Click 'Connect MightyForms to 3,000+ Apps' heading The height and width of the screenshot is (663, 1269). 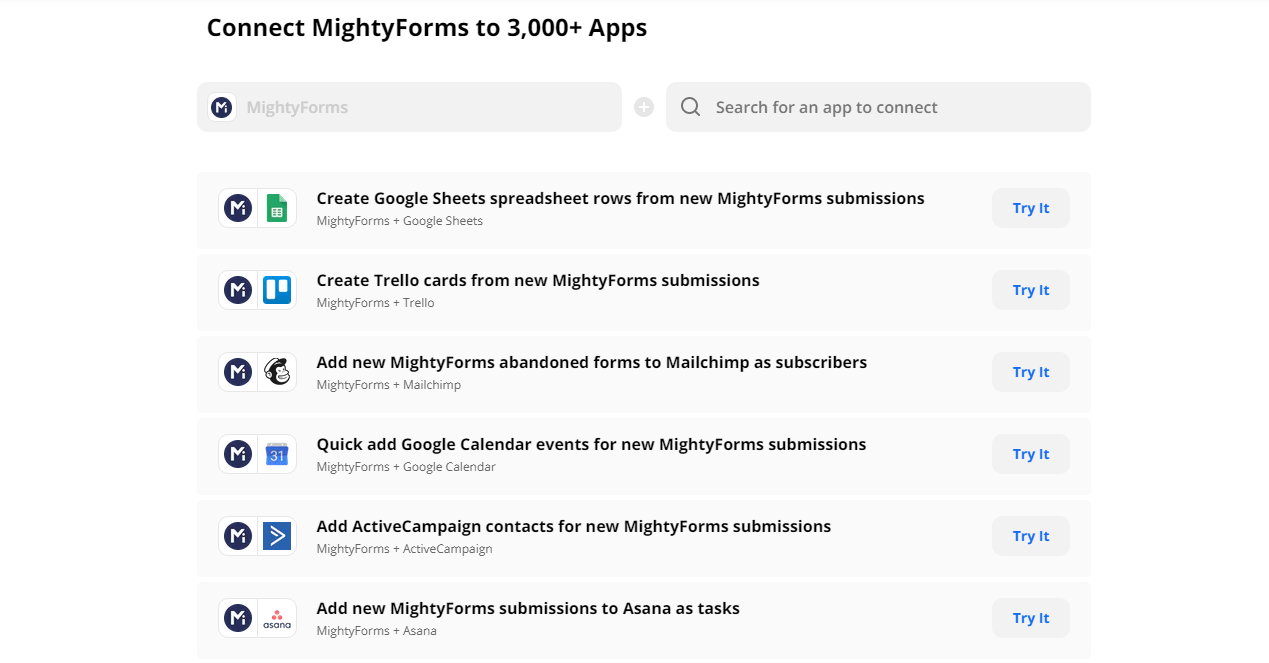tap(427, 28)
